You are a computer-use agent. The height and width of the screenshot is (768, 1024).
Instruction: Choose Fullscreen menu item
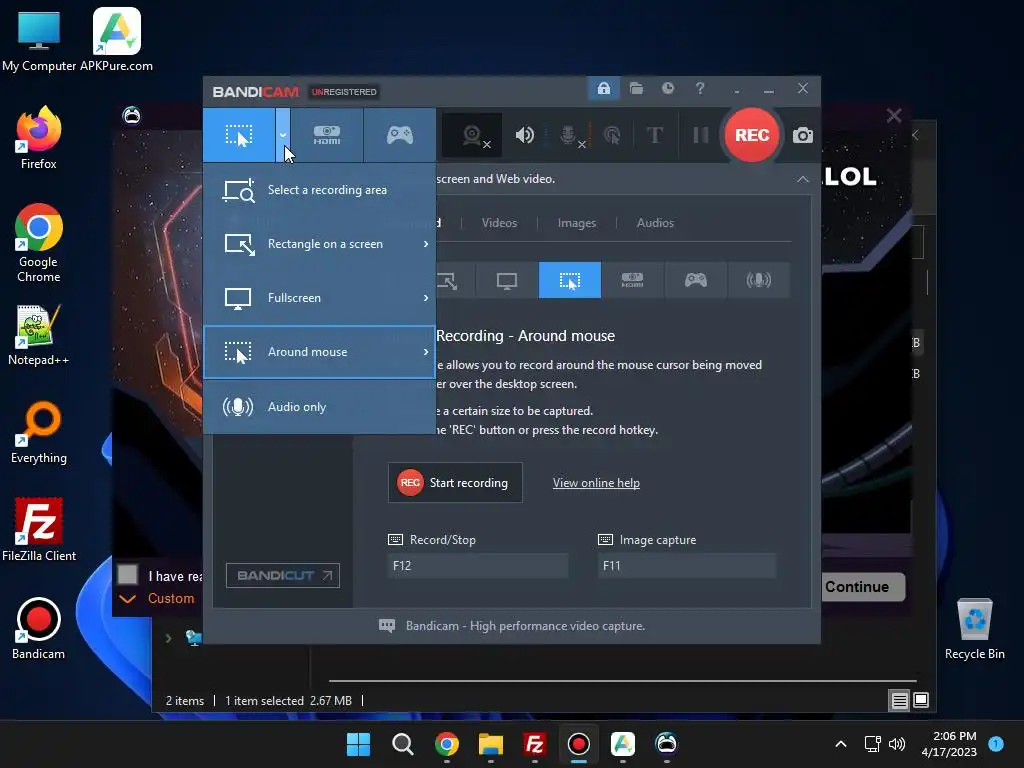point(319,298)
